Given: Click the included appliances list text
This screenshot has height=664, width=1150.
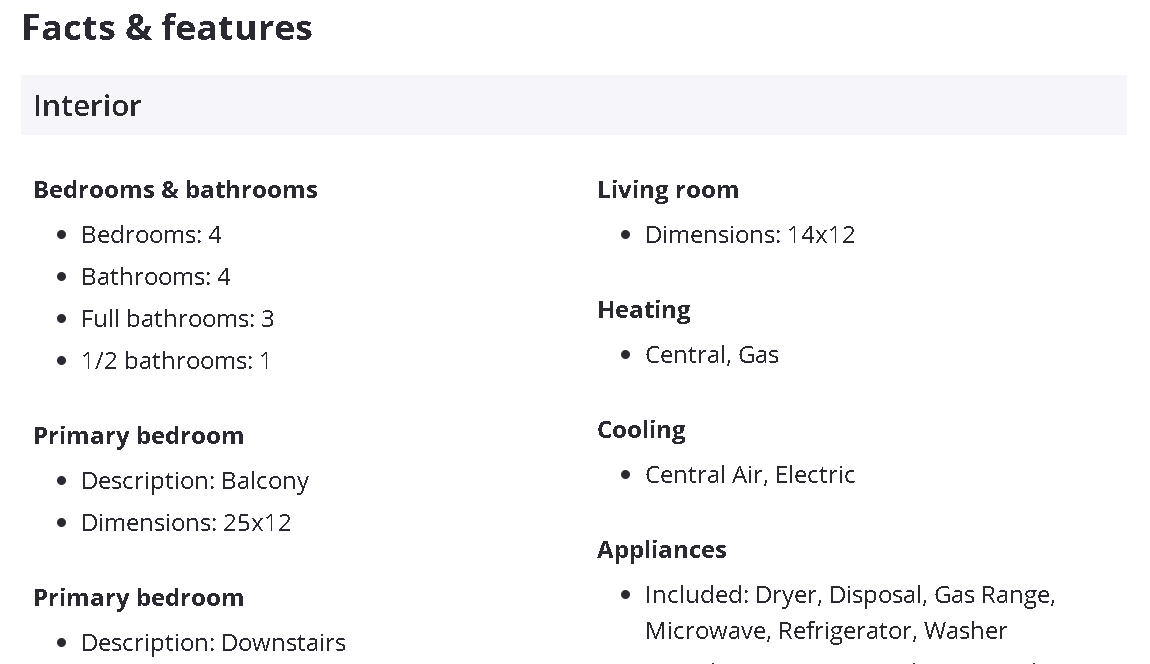Looking at the screenshot, I should (849, 612).
